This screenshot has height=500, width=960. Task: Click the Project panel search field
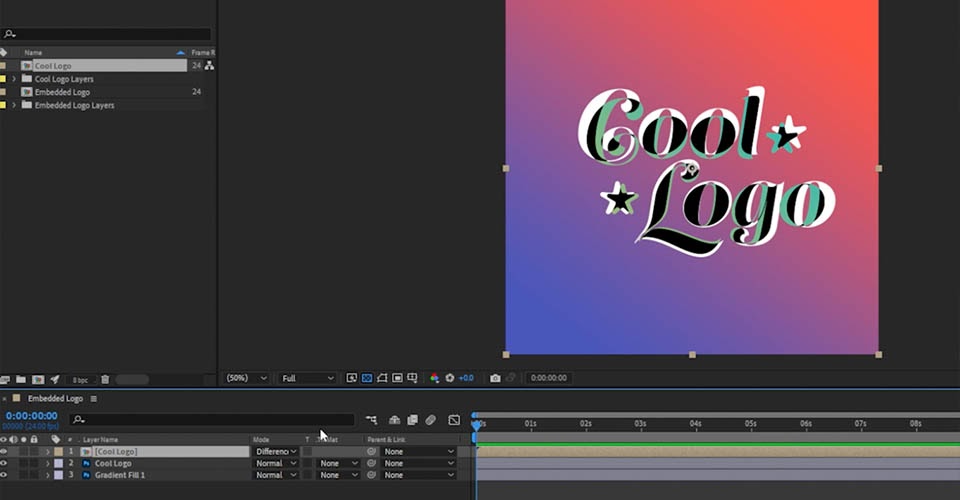(106, 34)
